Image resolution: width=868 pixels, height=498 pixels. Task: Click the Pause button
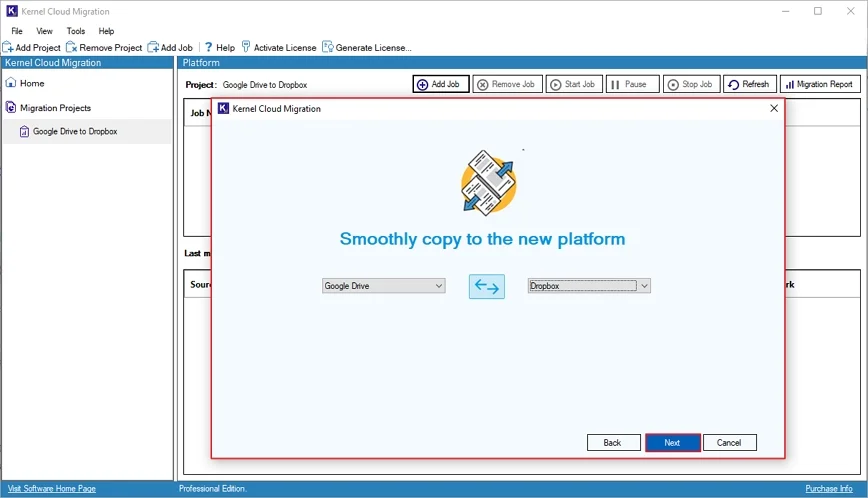(633, 84)
